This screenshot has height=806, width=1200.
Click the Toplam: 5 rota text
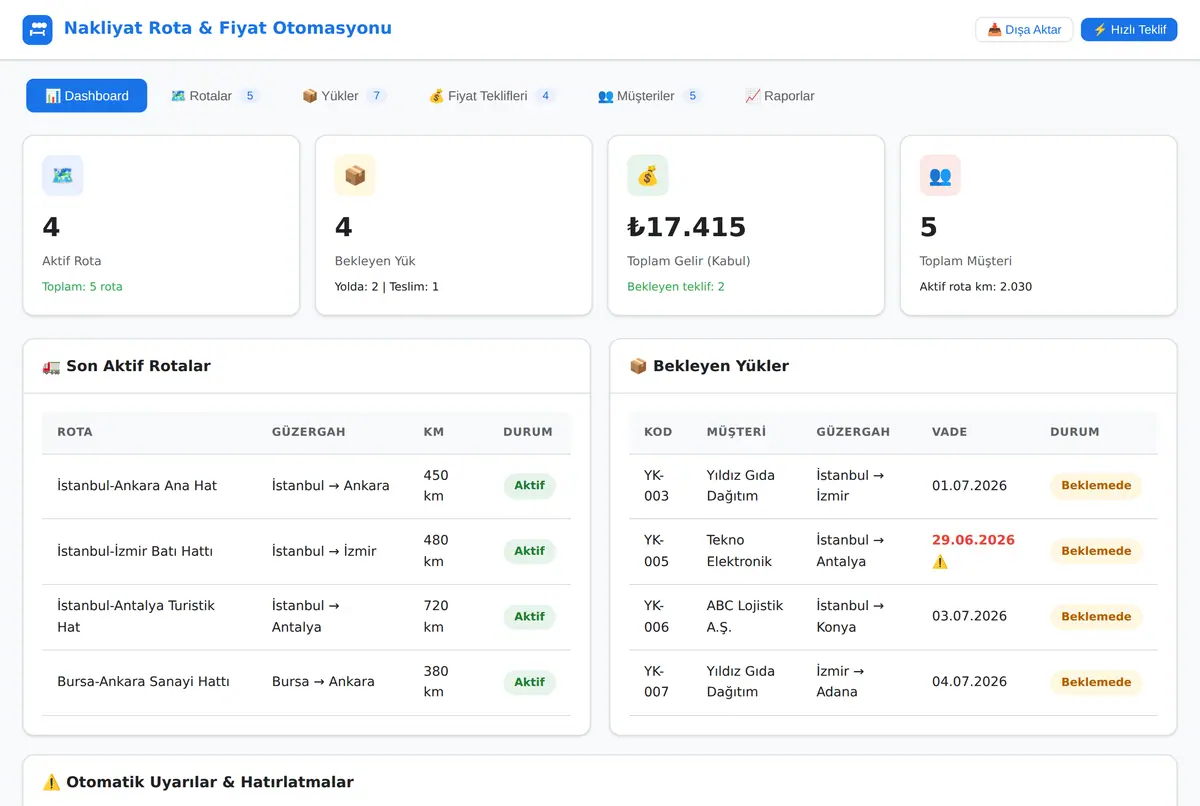tap(82, 287)
